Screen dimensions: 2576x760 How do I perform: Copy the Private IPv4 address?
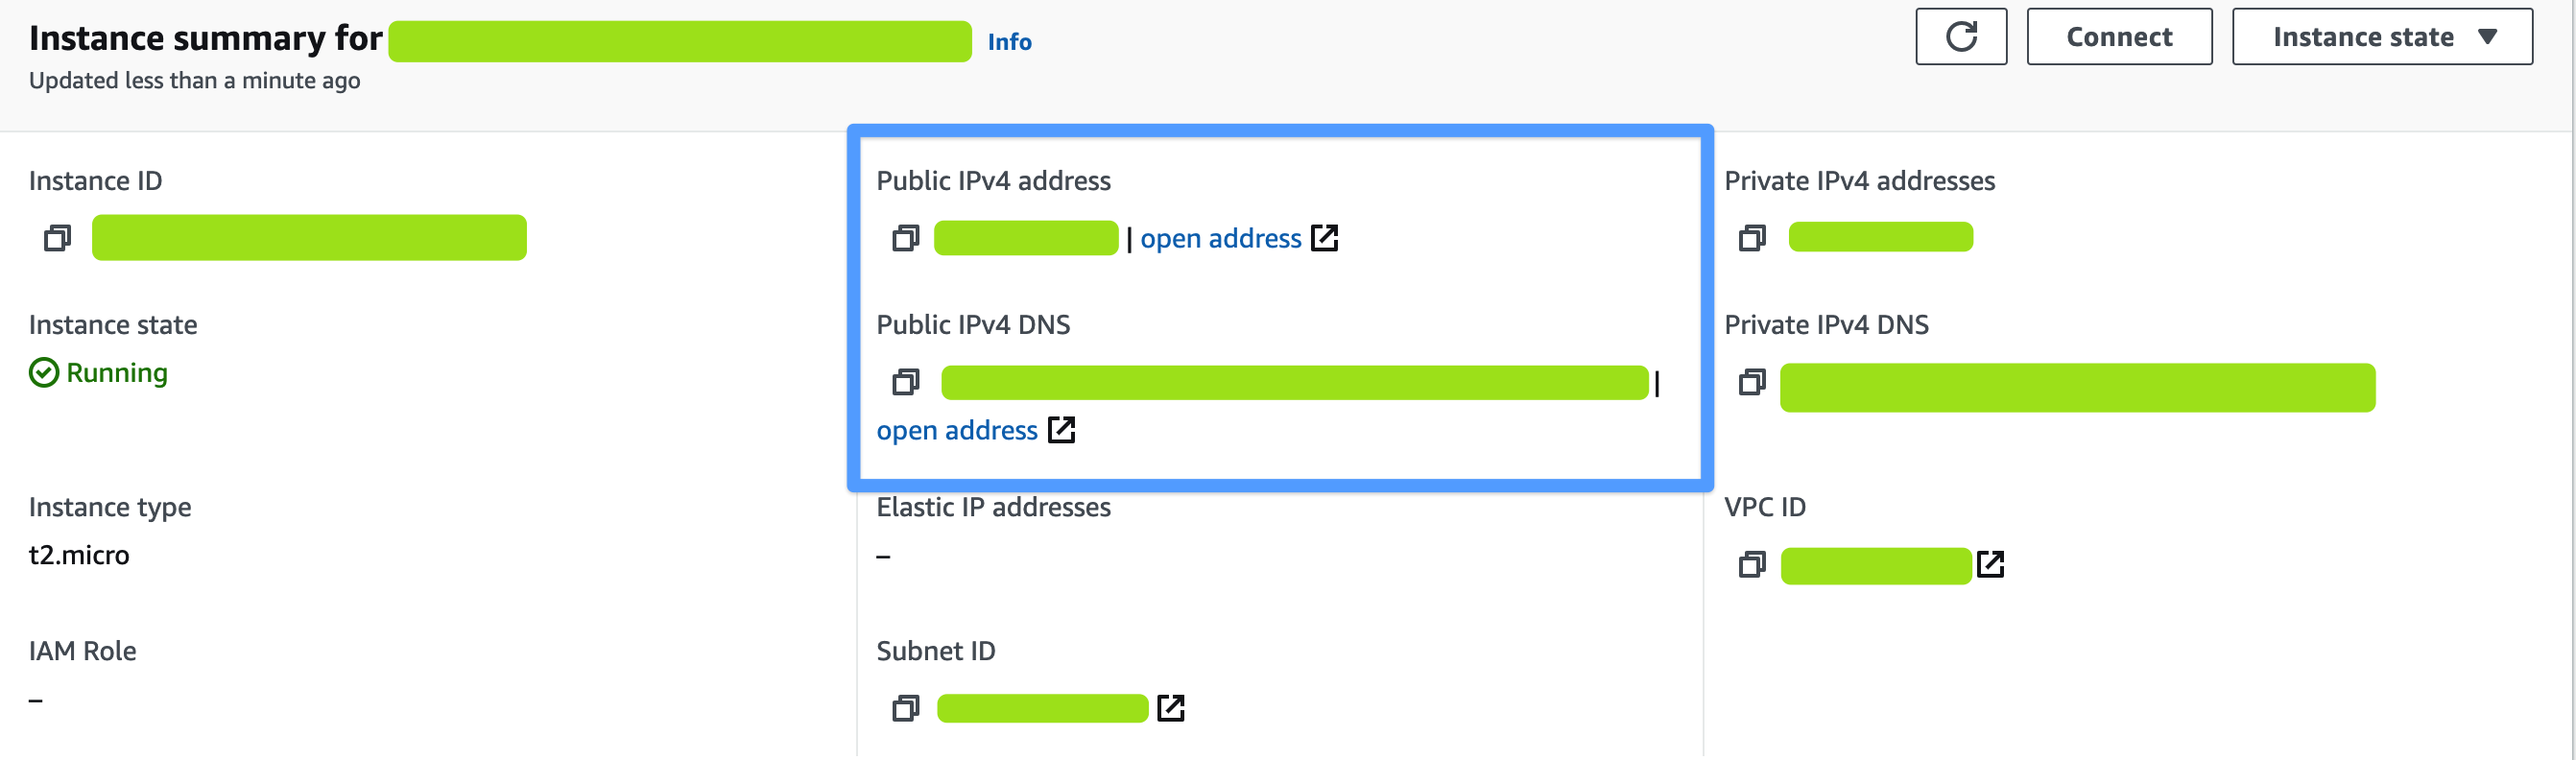[1752, 238]
